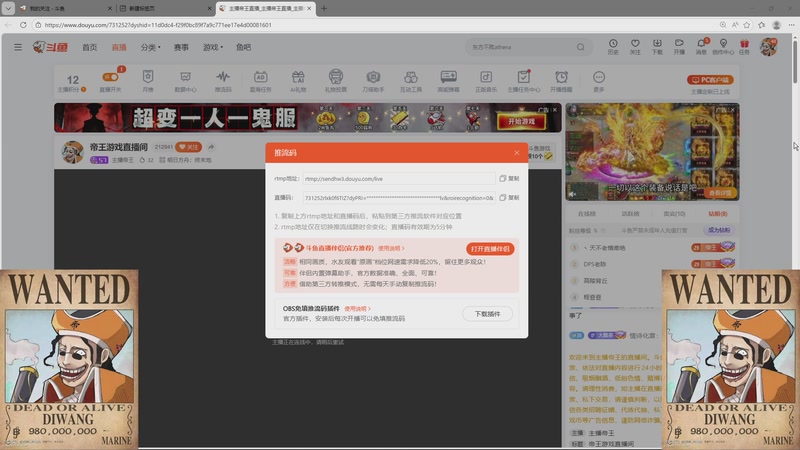Switch to the 我的关注 browser tab

[64, 8]
